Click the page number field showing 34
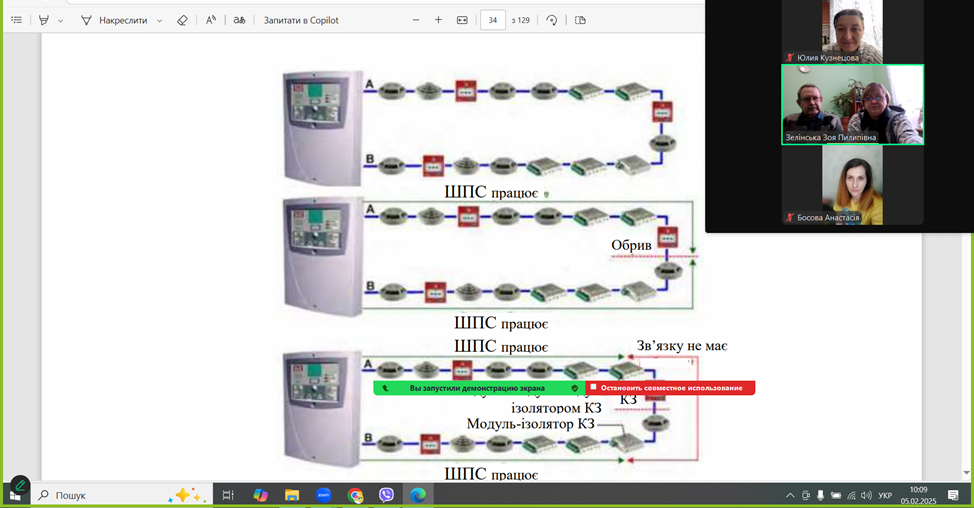 coord(492,20)
